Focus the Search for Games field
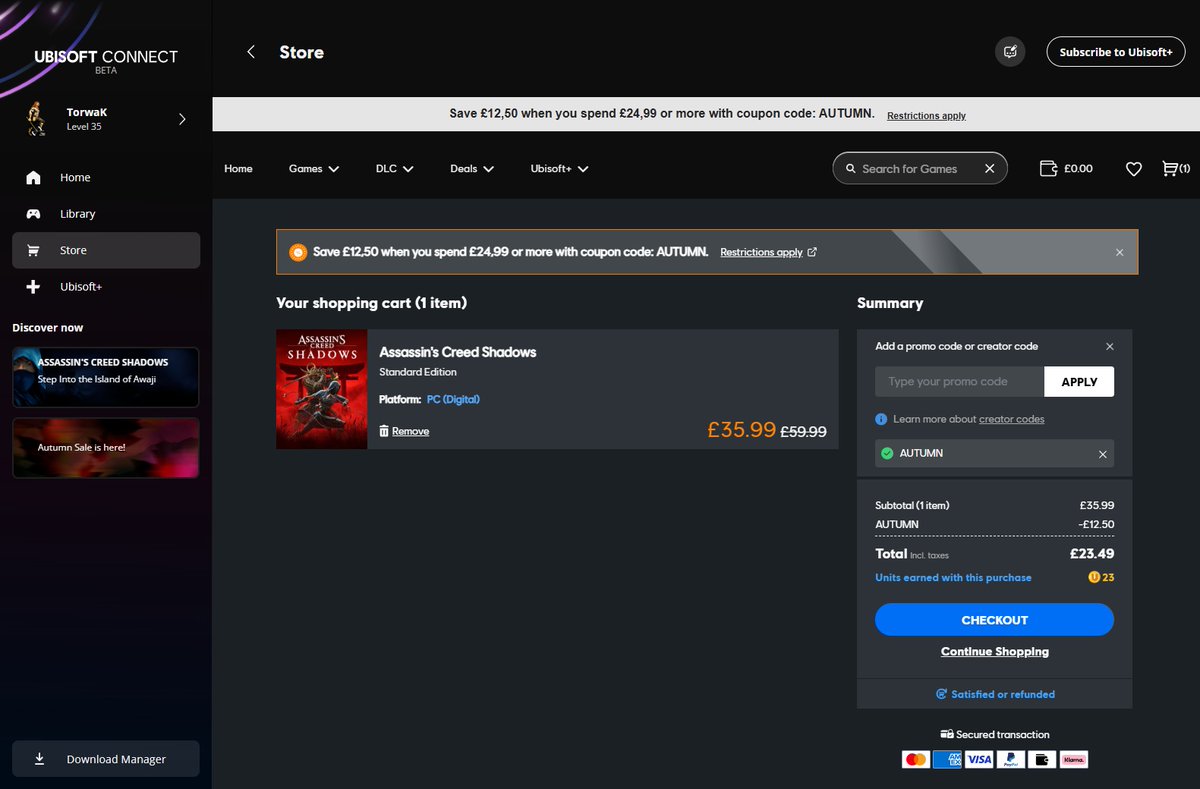Screen dimensions: 1200x789 point(919,169)
